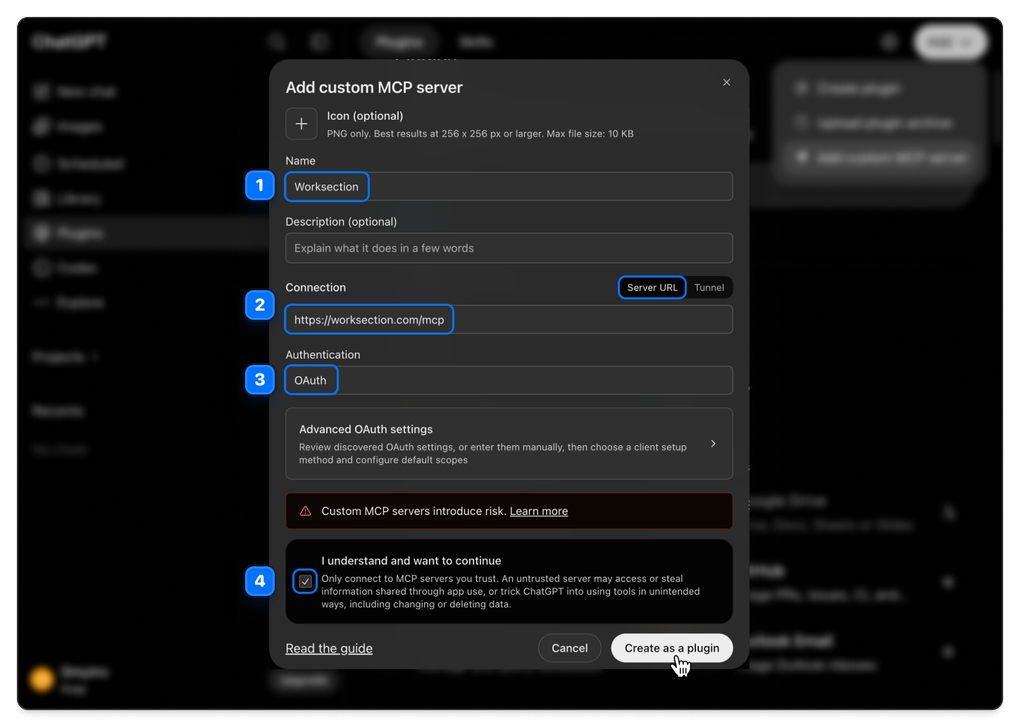
Task: Click the Icon (optional) label text
Action: [x=365, y=116]
